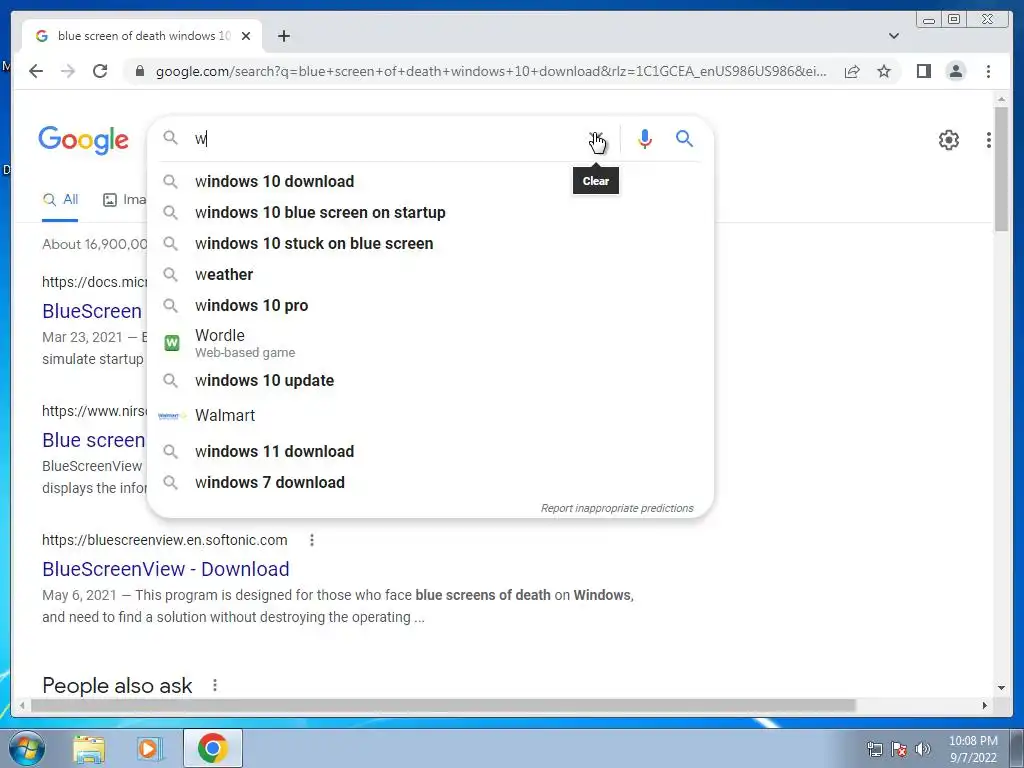Choose the Wordle web-based game suggestion
Viewport: 1024px width, 768px height.
431,343
